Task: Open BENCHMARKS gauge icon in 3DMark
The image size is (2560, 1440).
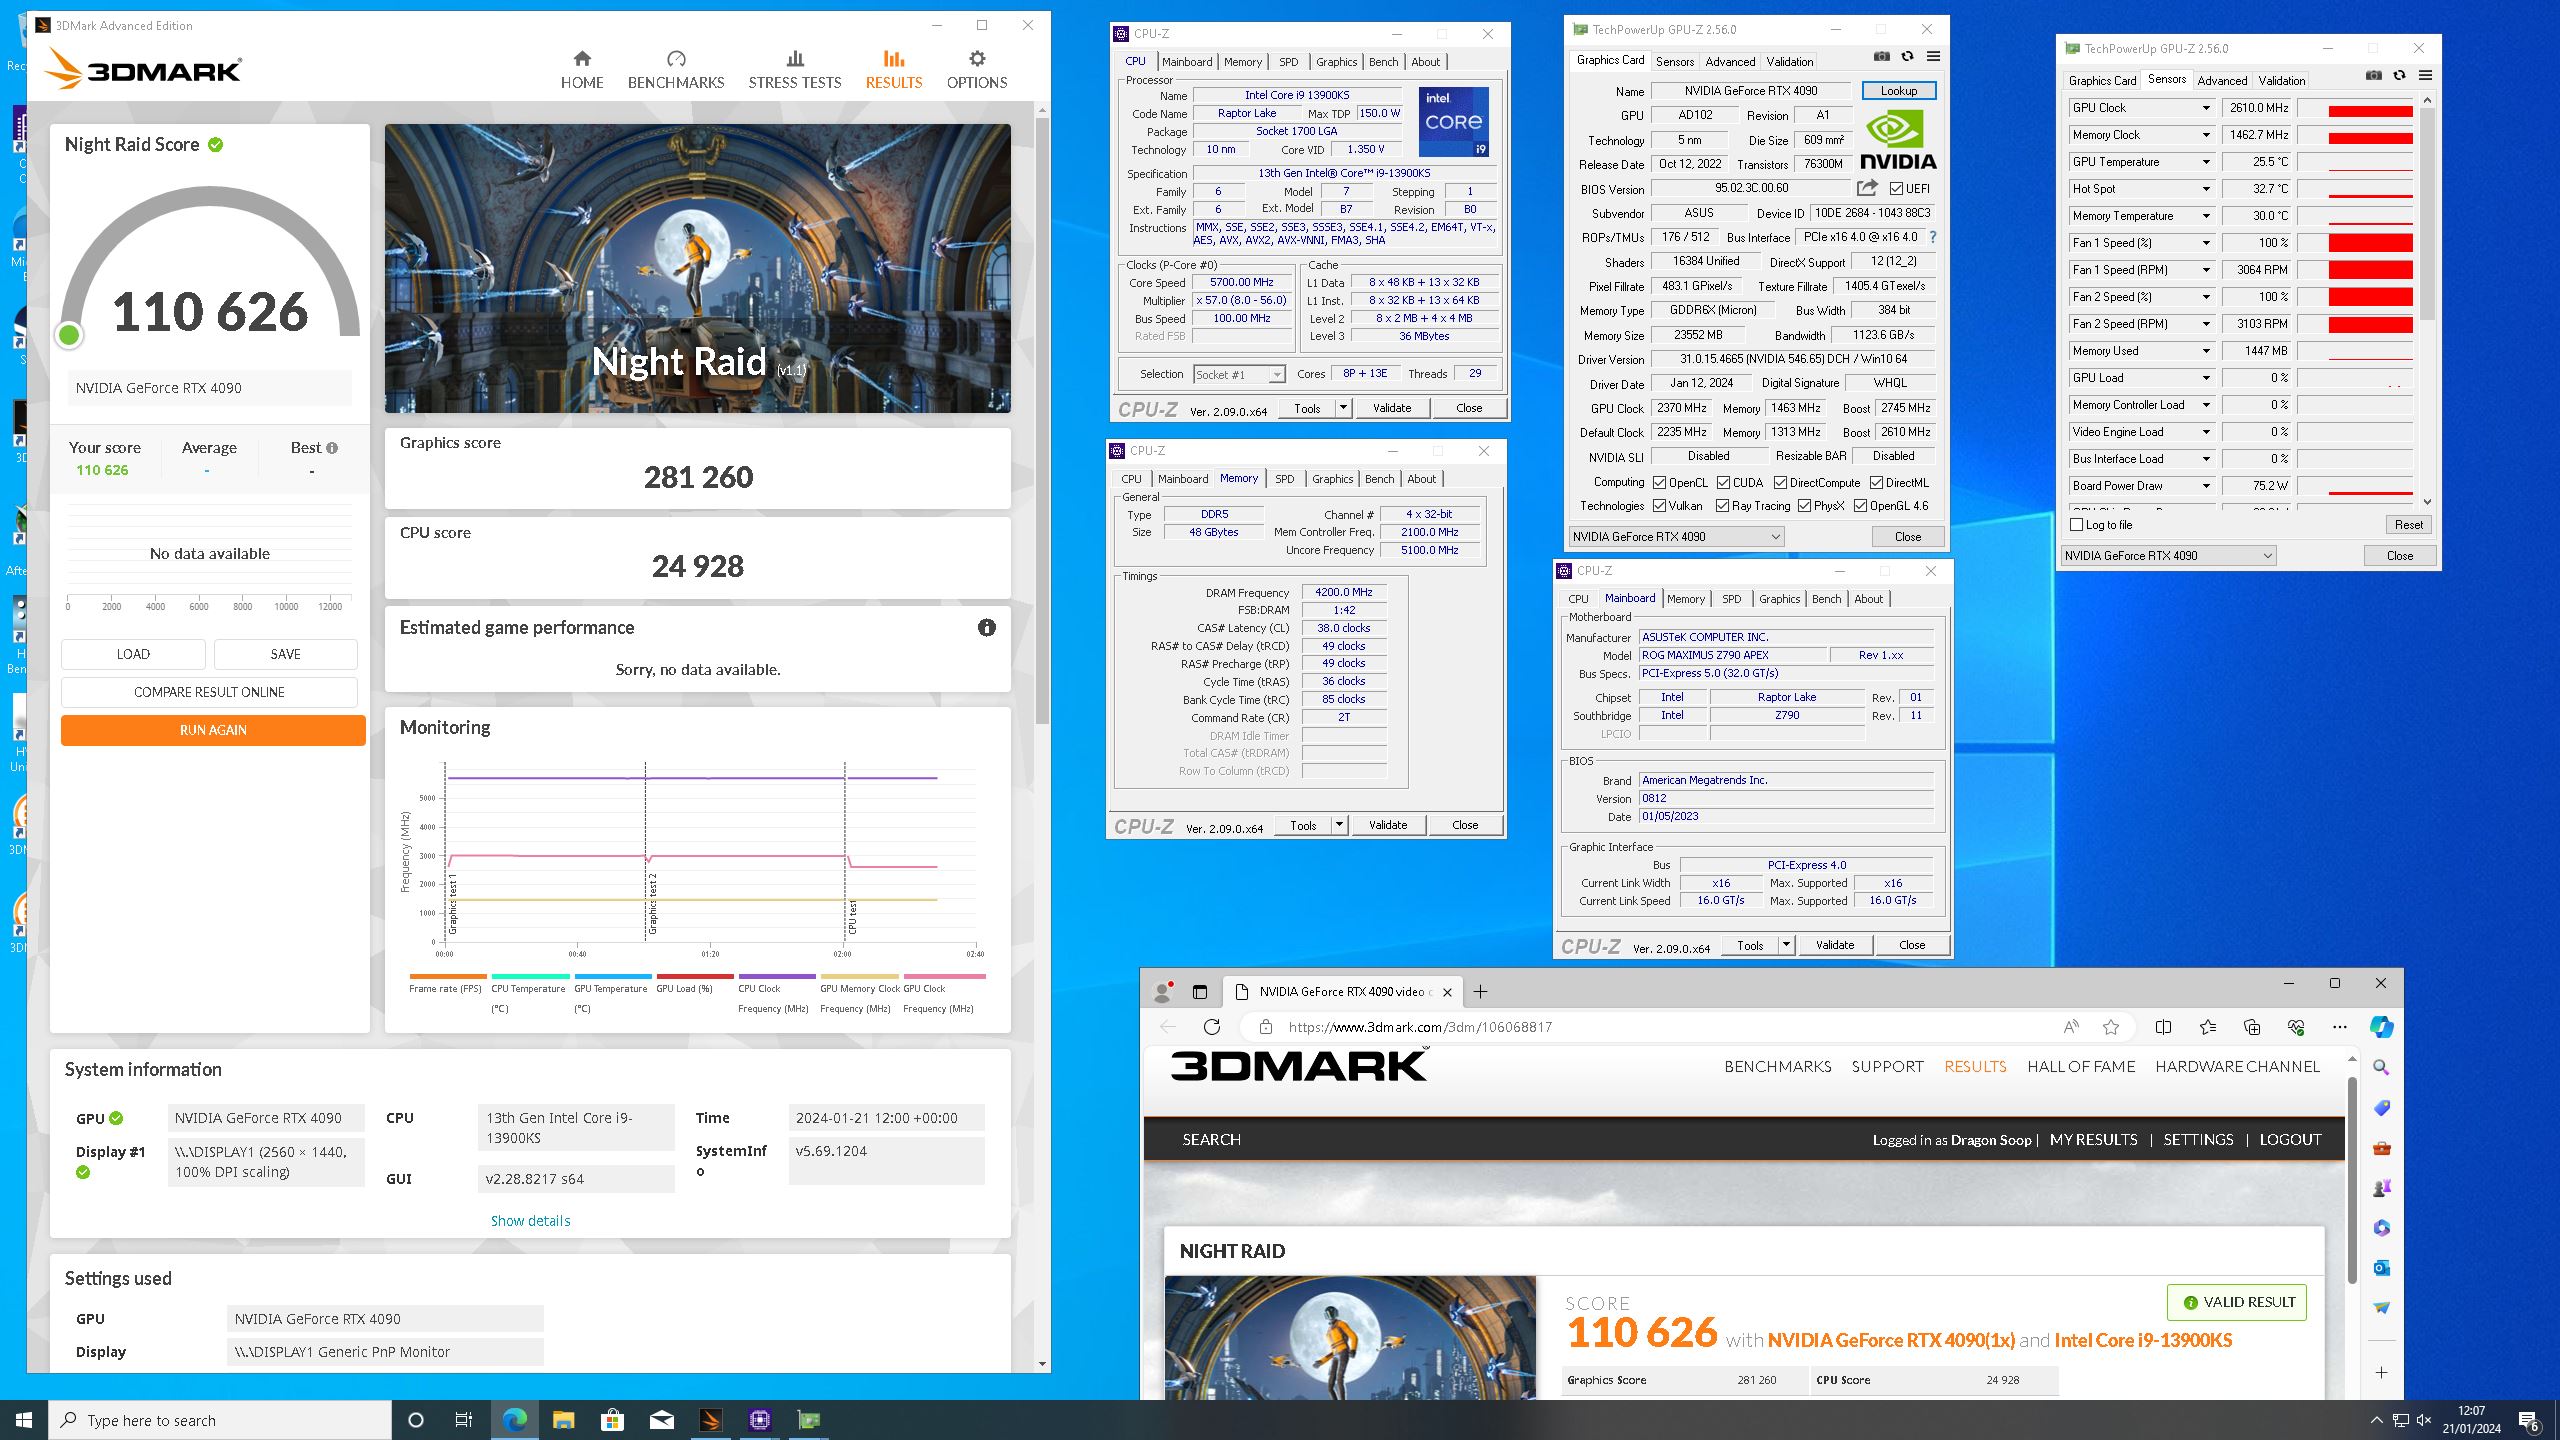Action: (676, 59)
